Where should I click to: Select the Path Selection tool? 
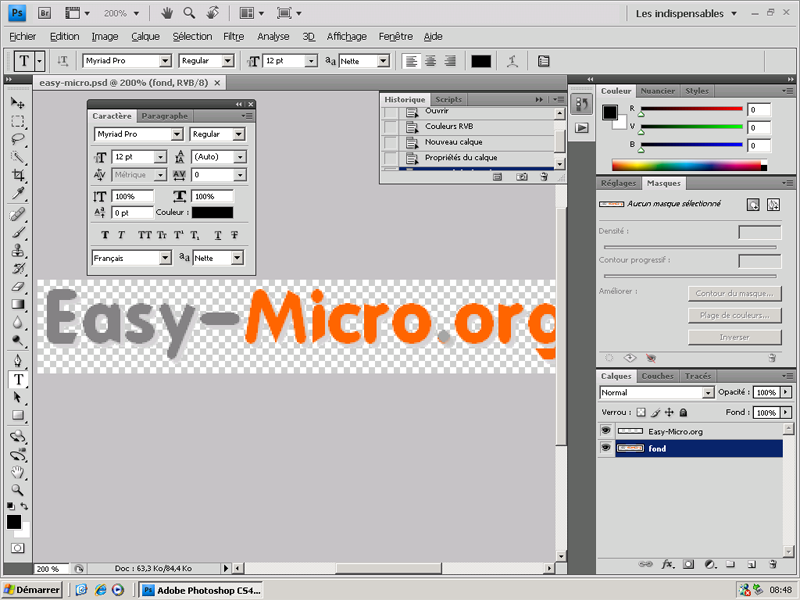[18, 397]
